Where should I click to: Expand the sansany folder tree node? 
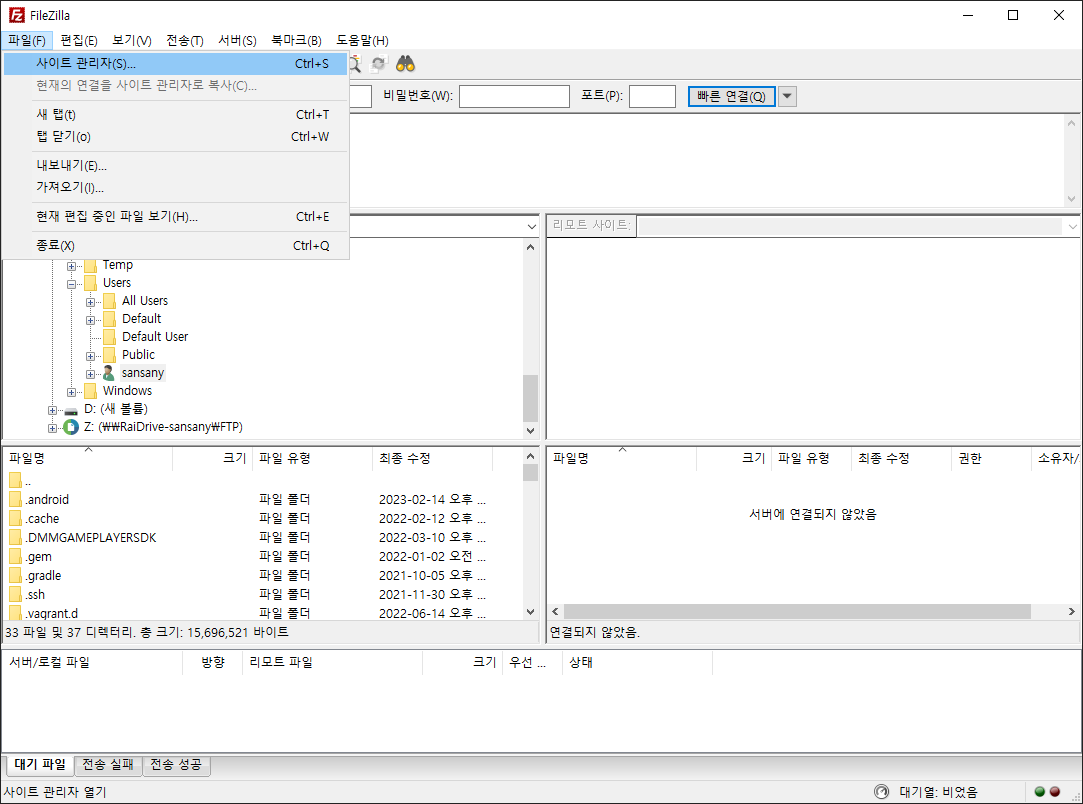90,374
